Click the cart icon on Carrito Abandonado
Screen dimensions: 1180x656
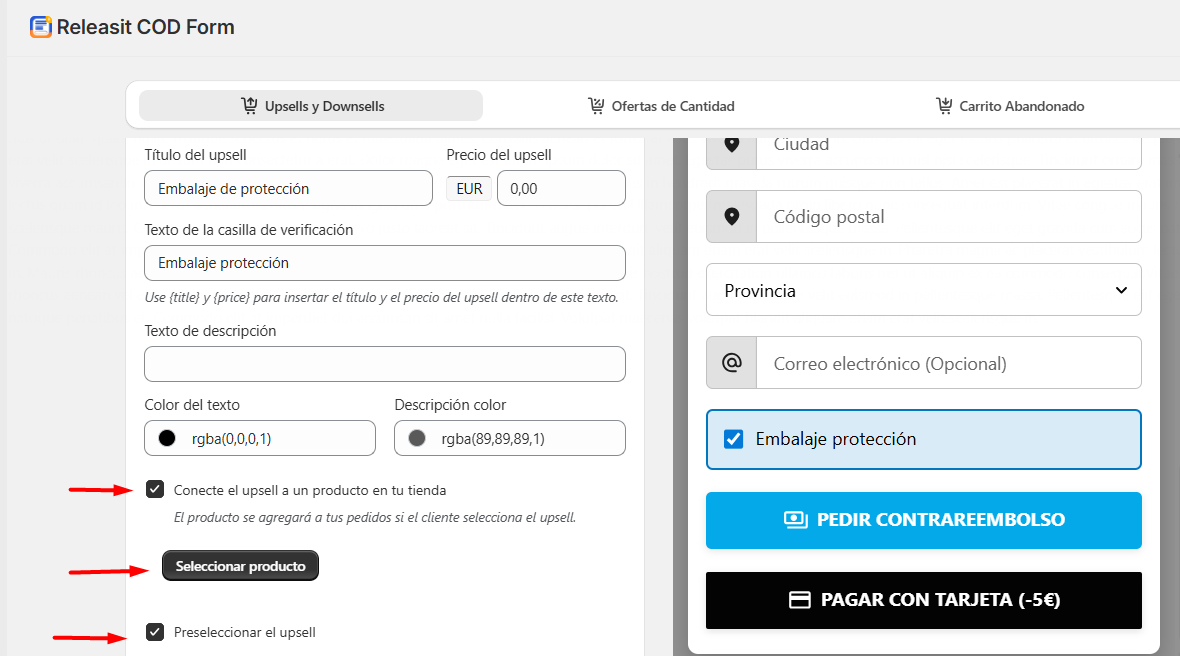pyautogui.click(x=944, y=106)
